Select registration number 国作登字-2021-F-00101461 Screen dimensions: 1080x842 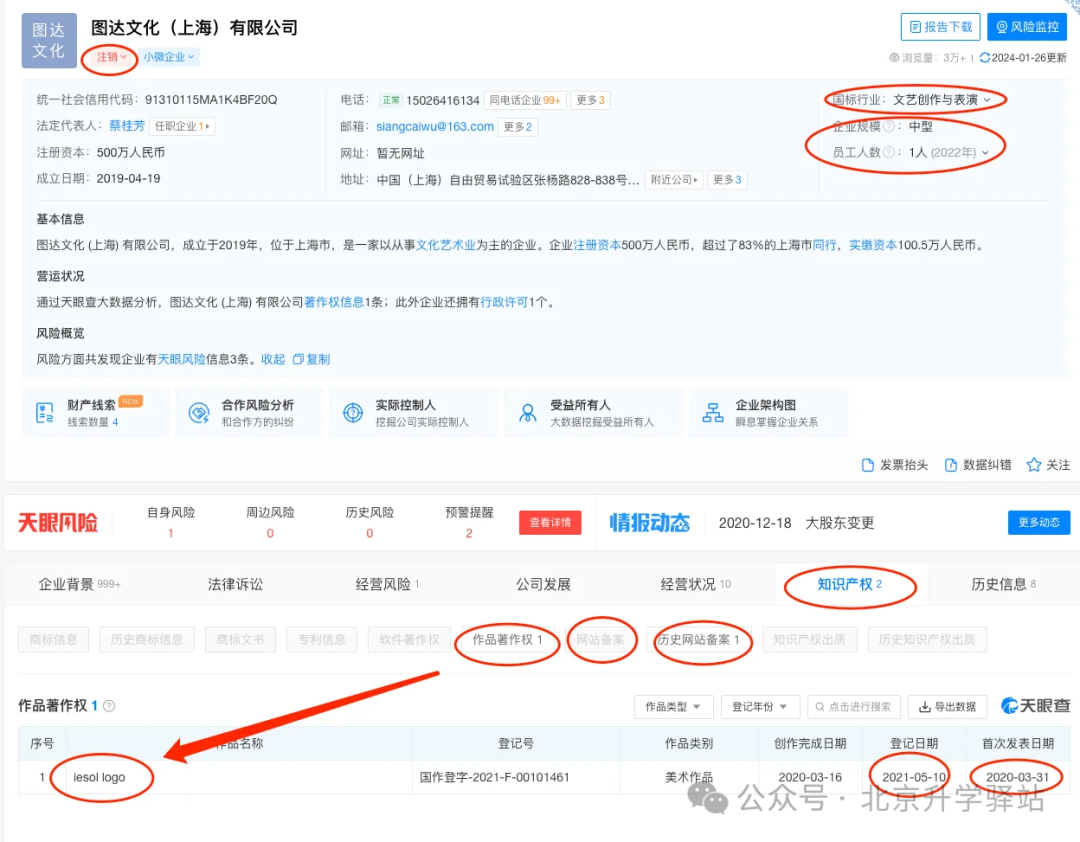point(495,777)
